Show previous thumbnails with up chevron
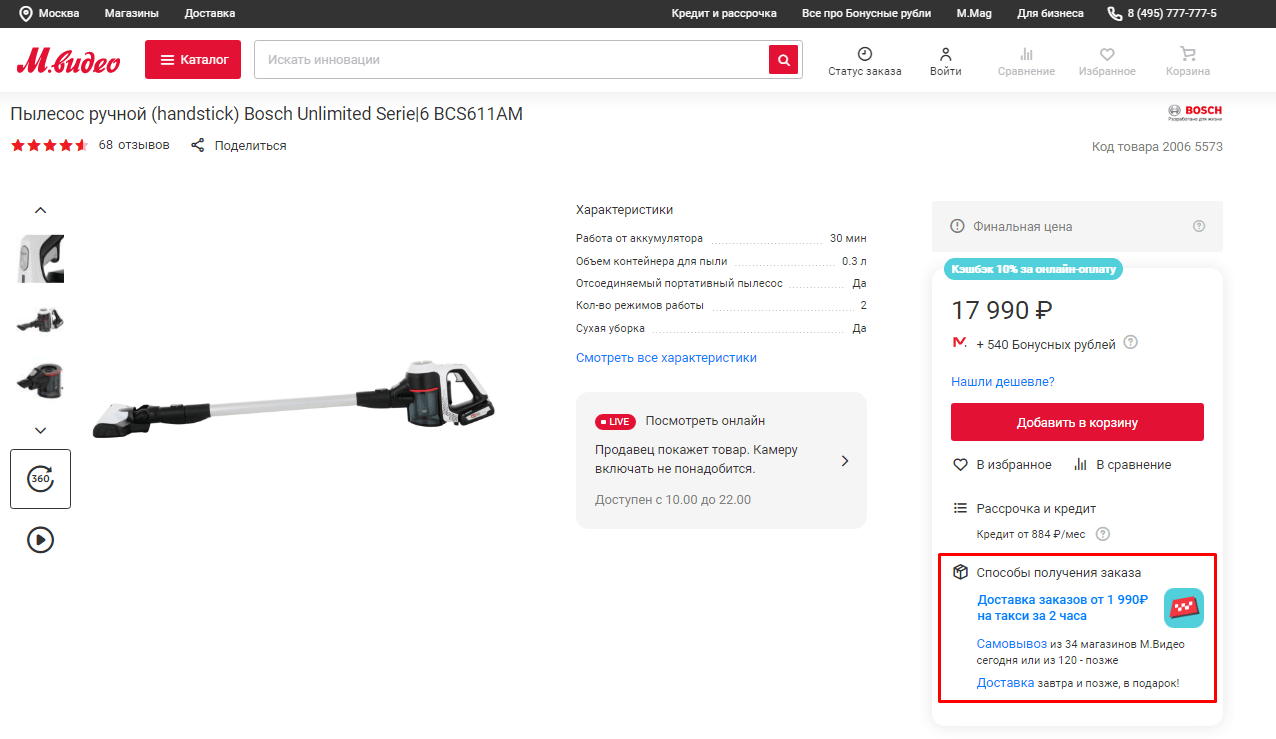This screenshot has width=1276, height=739. [x=41, y=210]
